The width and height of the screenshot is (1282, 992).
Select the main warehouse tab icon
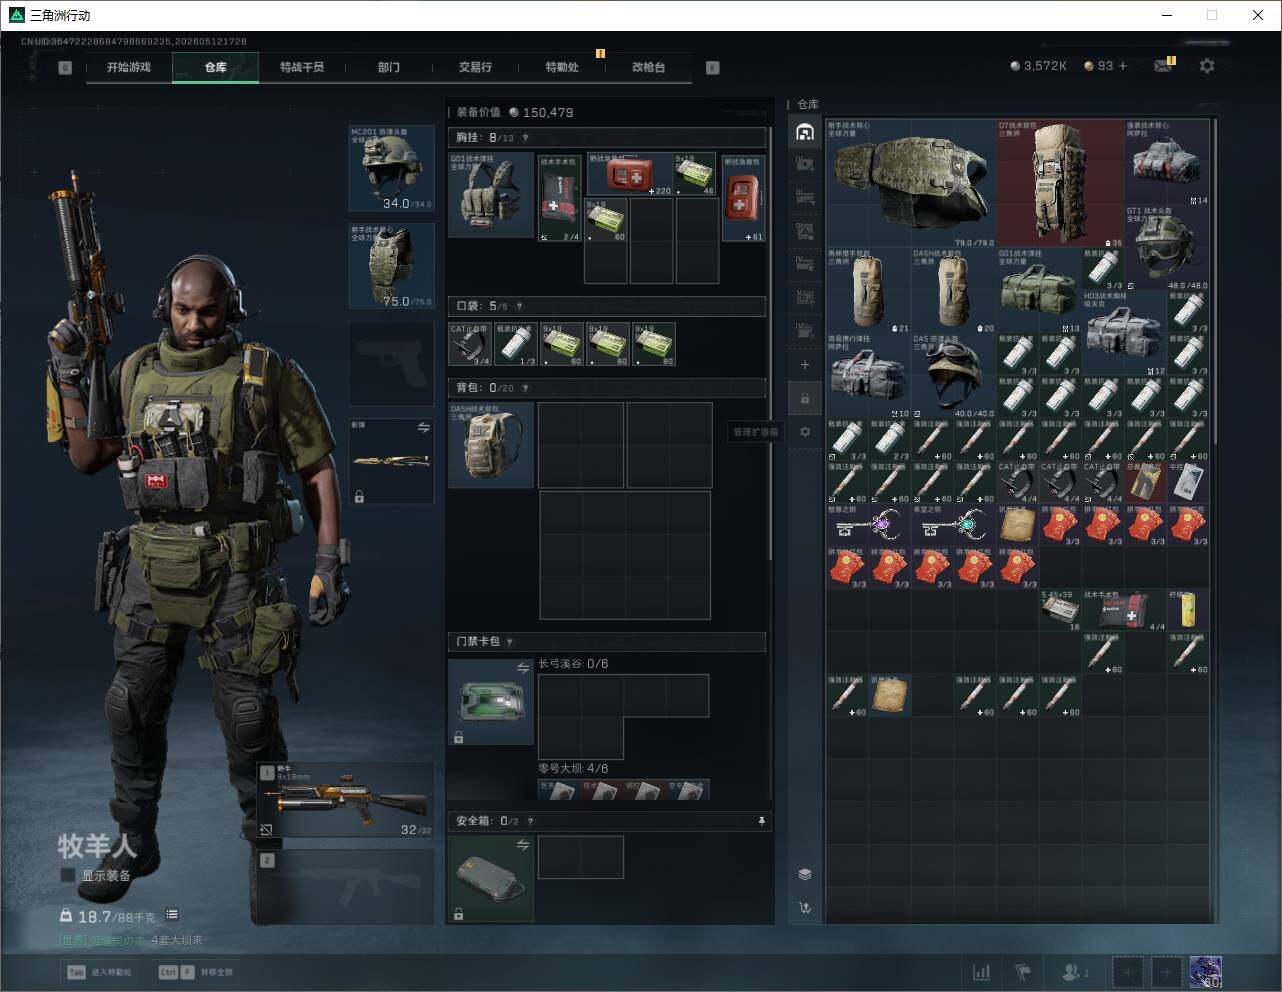coord(805,132)
